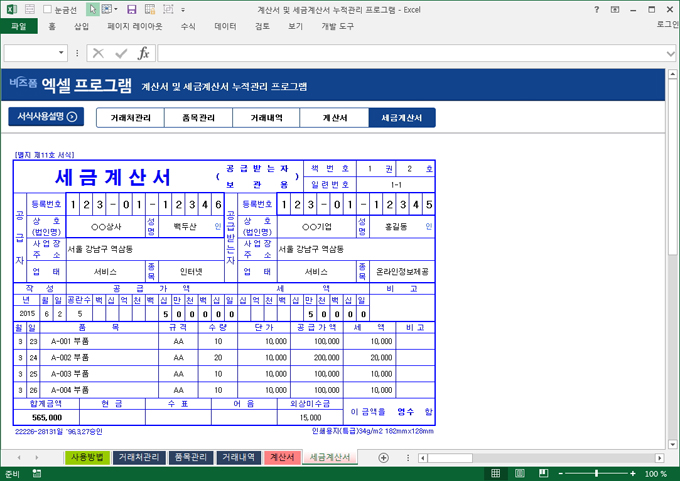
Task: Open the 사용방법 sheet tab
Action: 86,457
